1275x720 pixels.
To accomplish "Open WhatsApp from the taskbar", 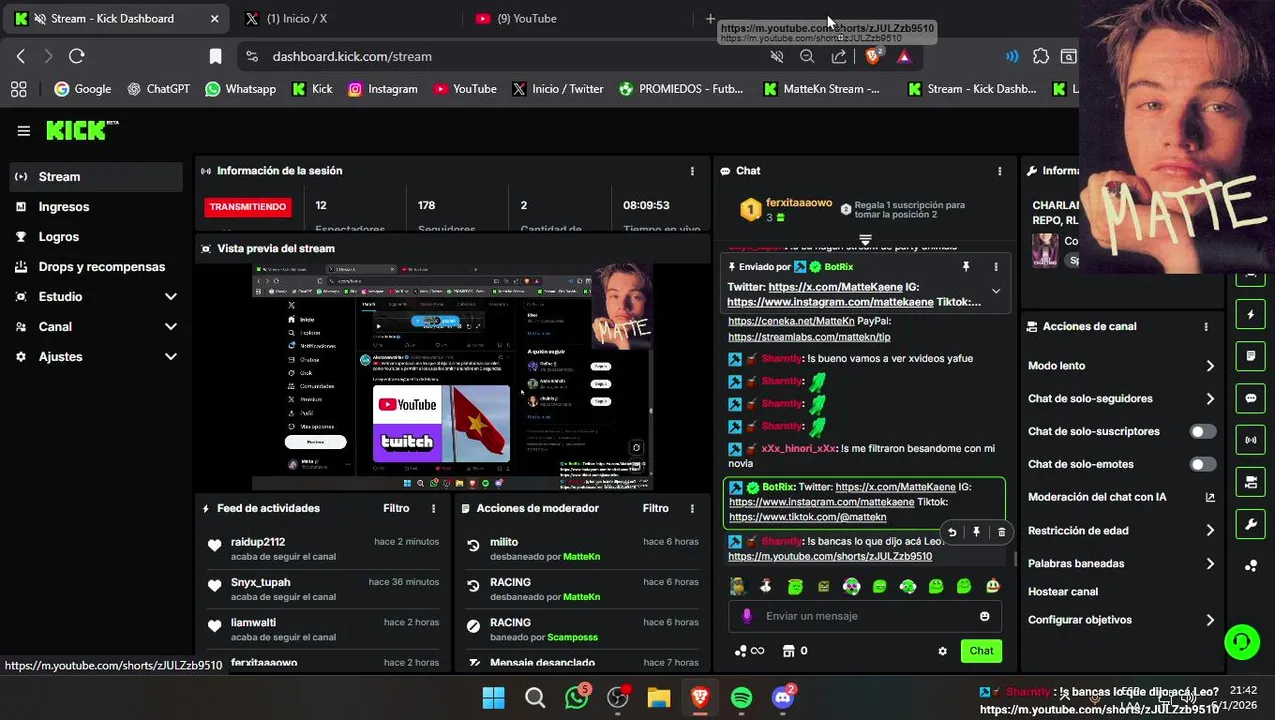I will point(577,697).
